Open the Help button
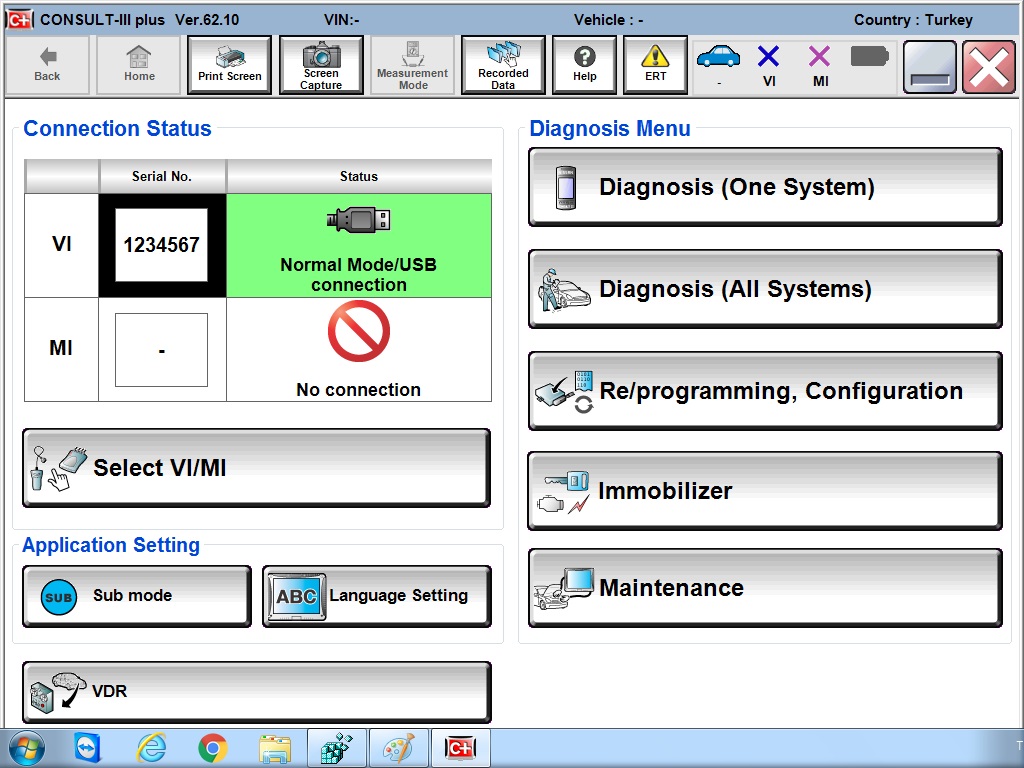The width and height of the screenshot is (1024, 768). click(584, 65)
